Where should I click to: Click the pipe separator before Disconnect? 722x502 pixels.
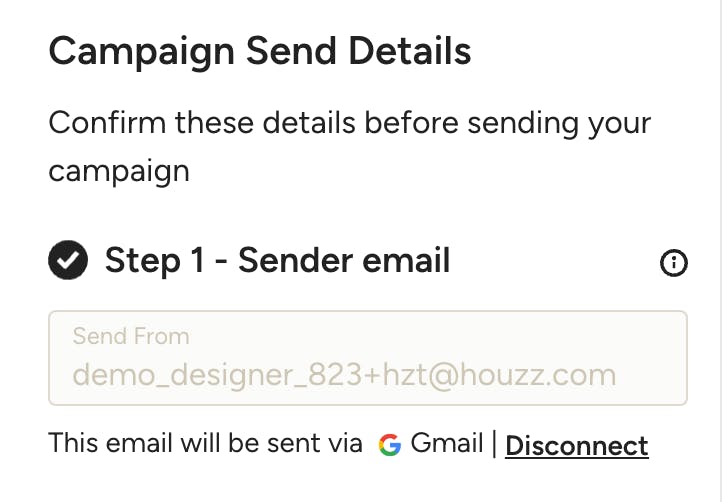494,444
